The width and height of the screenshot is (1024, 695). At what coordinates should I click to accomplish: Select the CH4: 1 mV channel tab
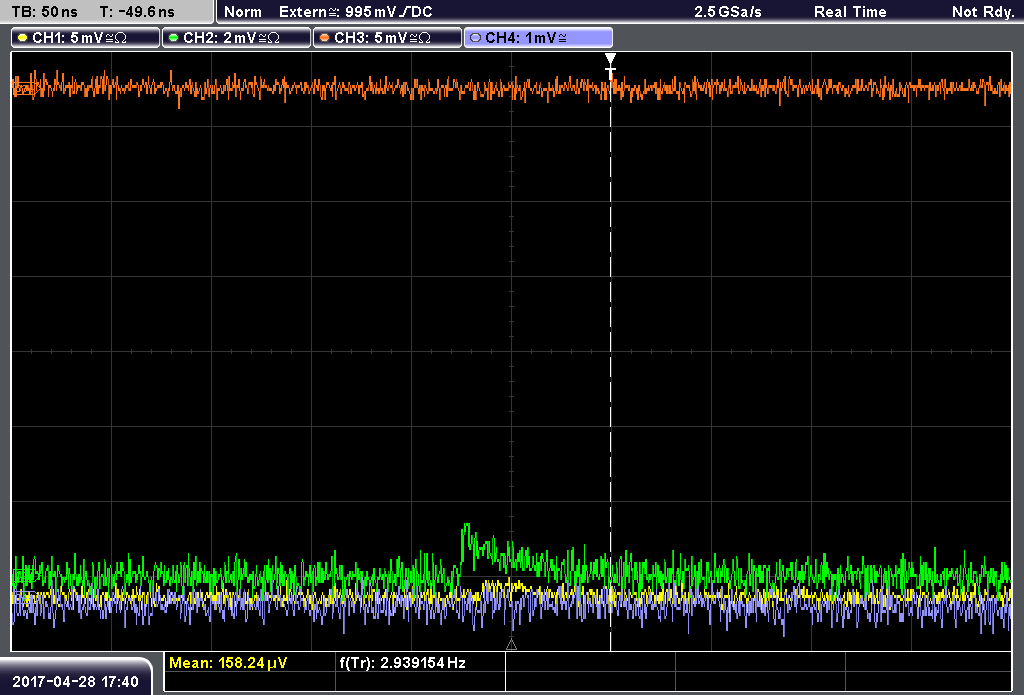click(538, 38)
